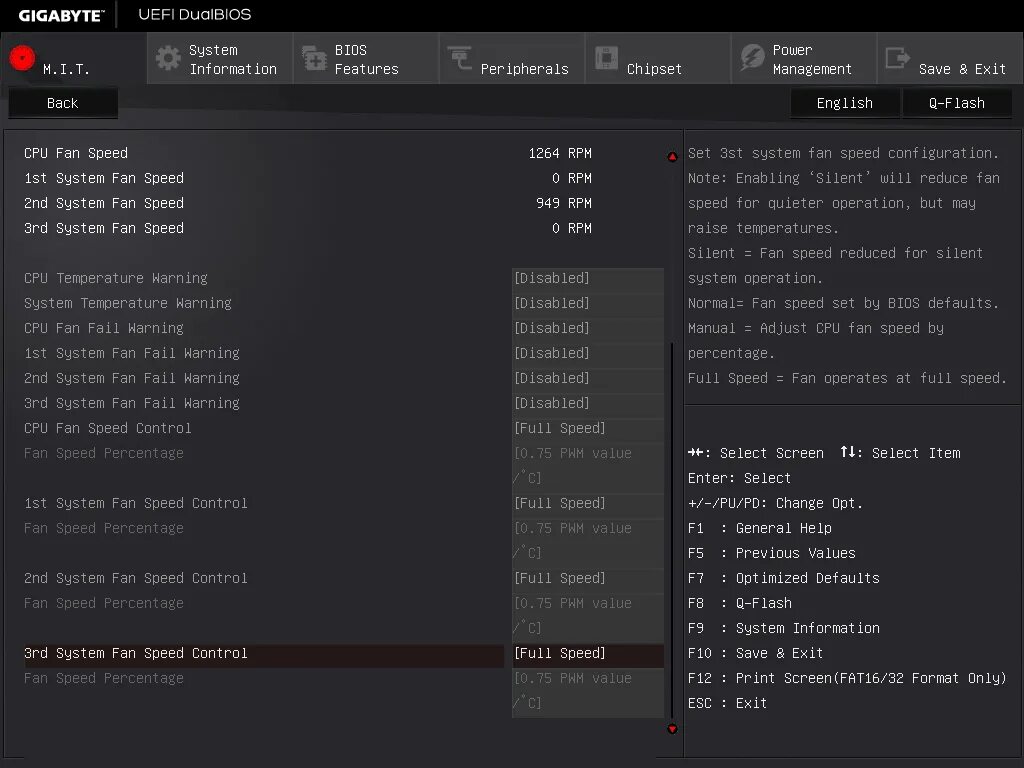Click the 2nd System Fan Speed 949 RPM reading
1024x768 pixels.
(x=564, y=203)
